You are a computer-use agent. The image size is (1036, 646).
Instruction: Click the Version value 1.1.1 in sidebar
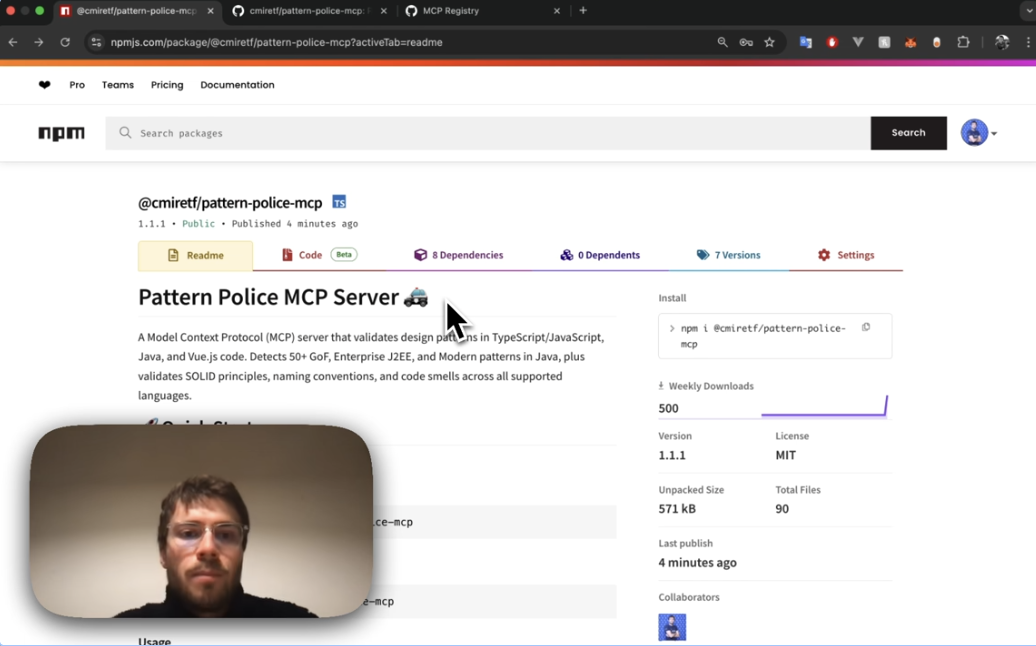672,455
